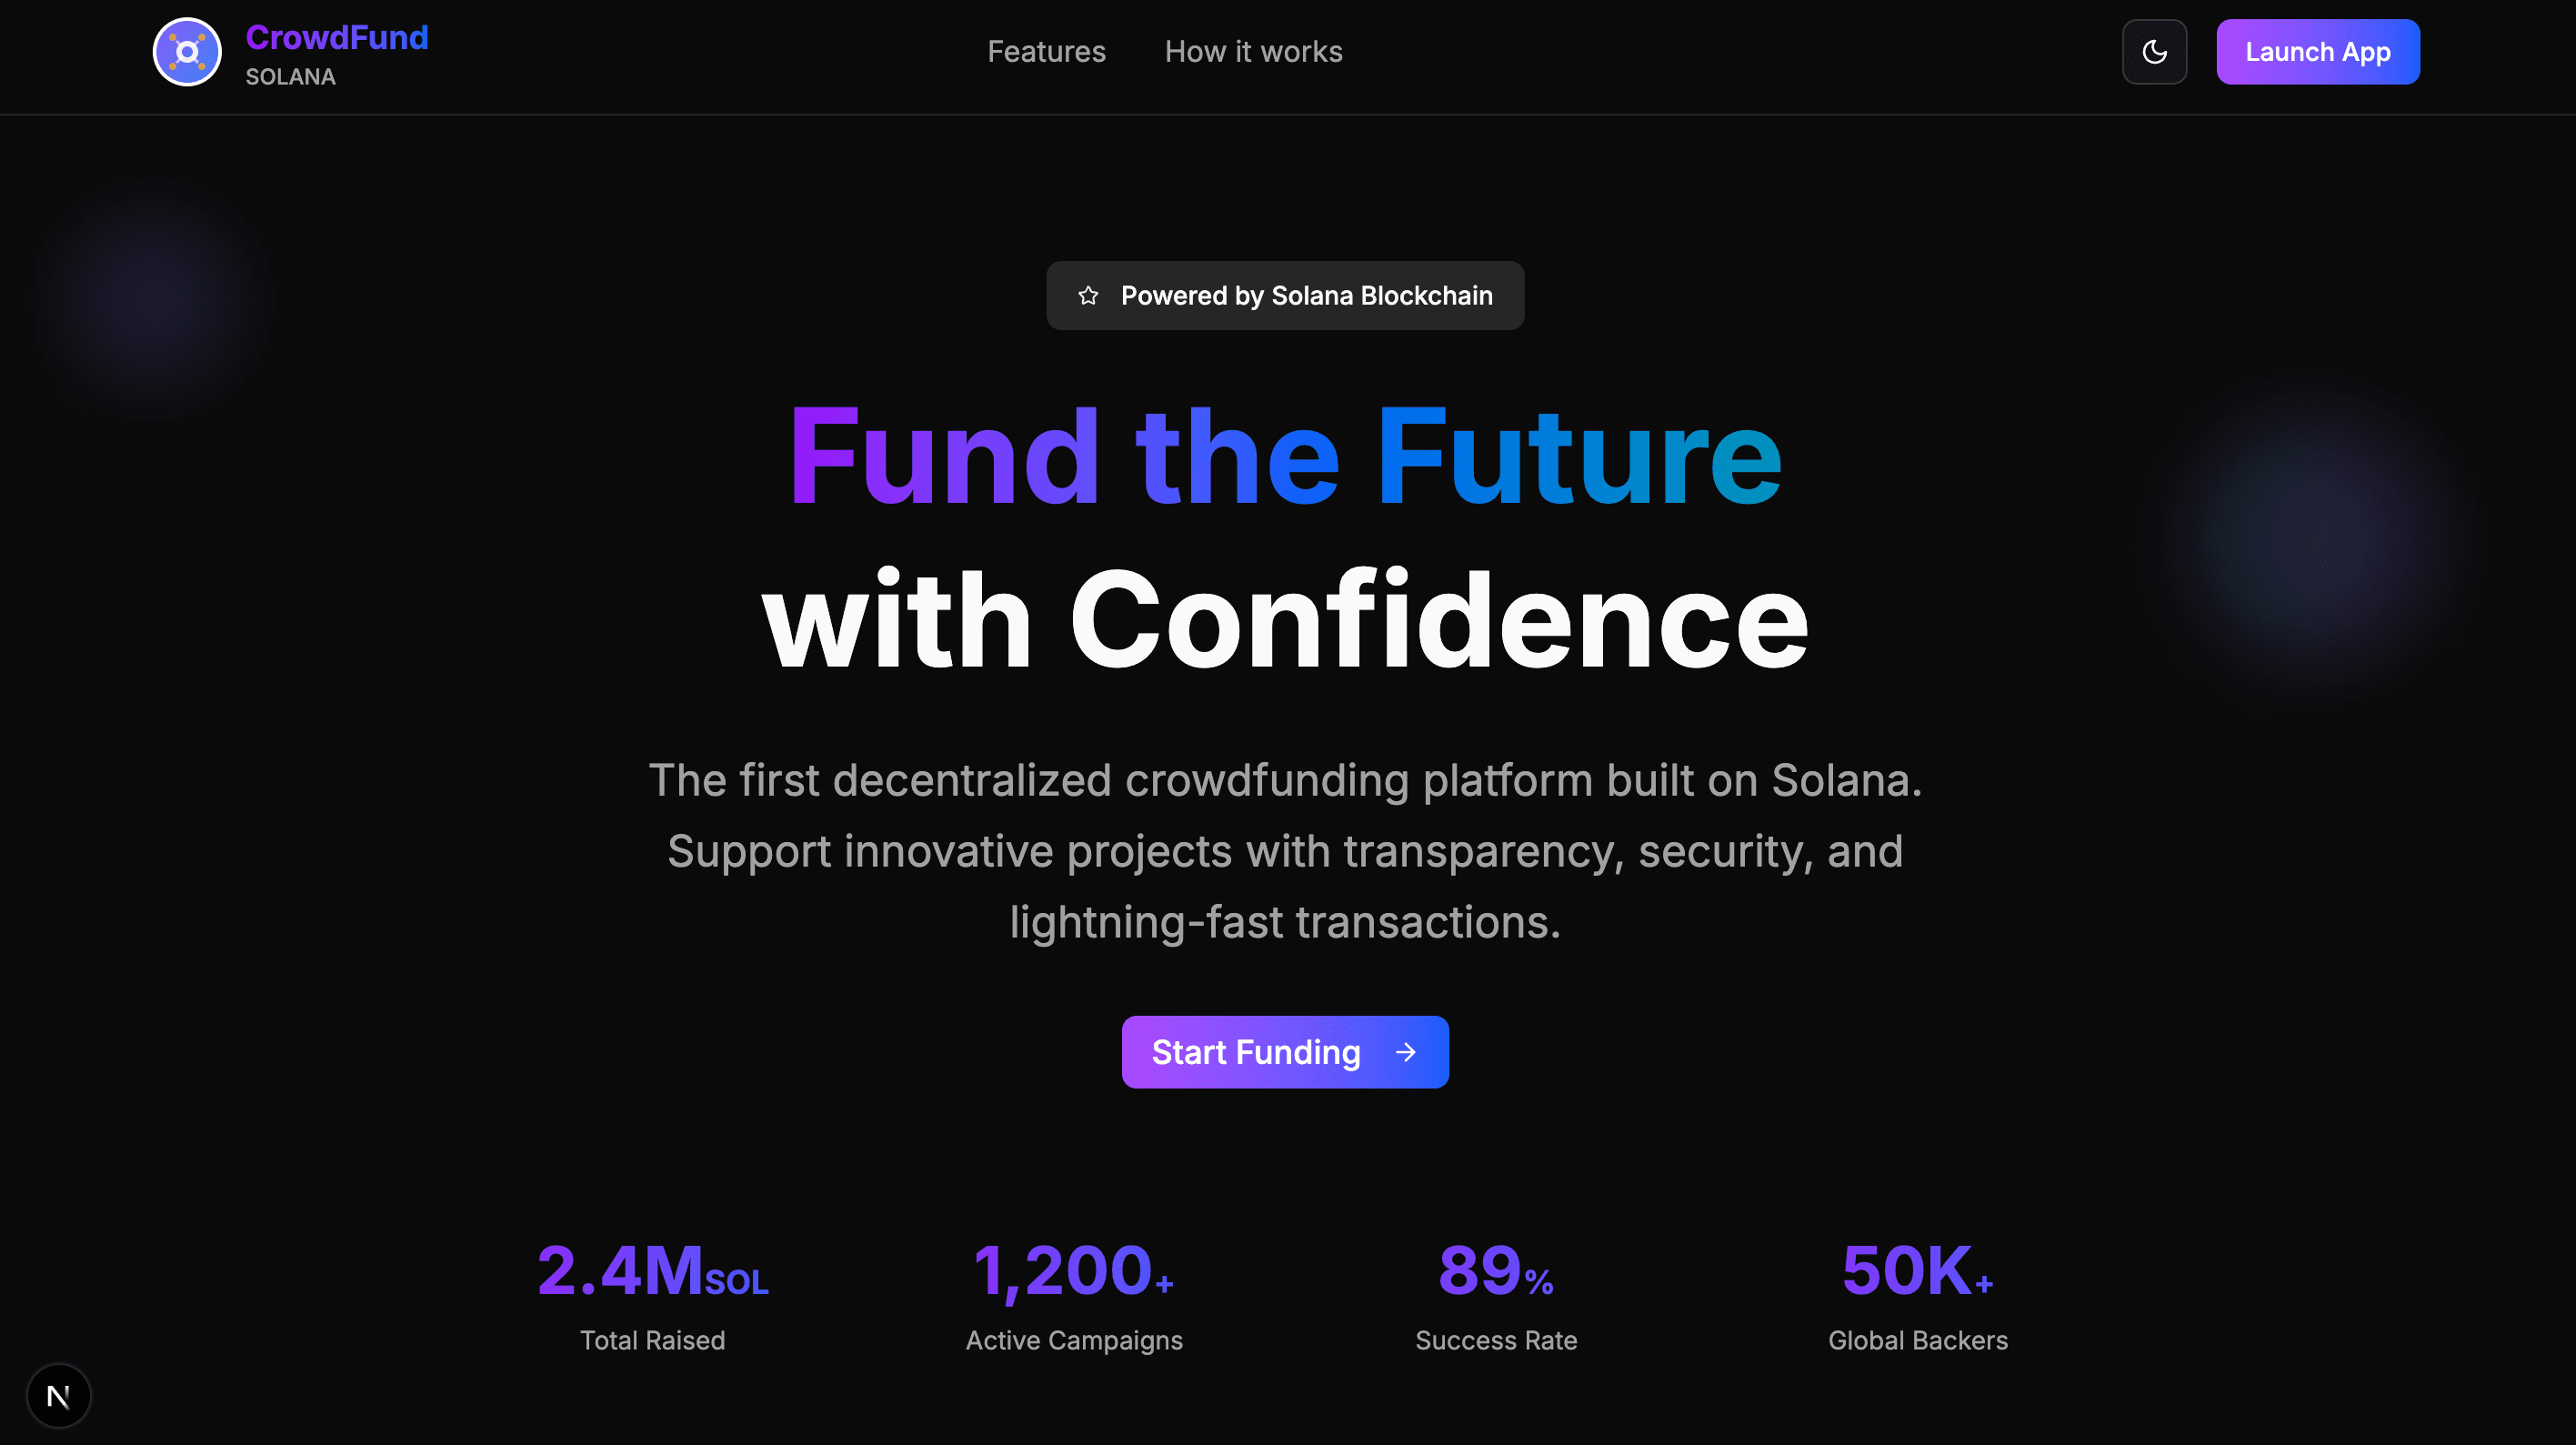Click the star icon in Solana badge
Viewport: 2576px width, 1445px height.
1088,295
